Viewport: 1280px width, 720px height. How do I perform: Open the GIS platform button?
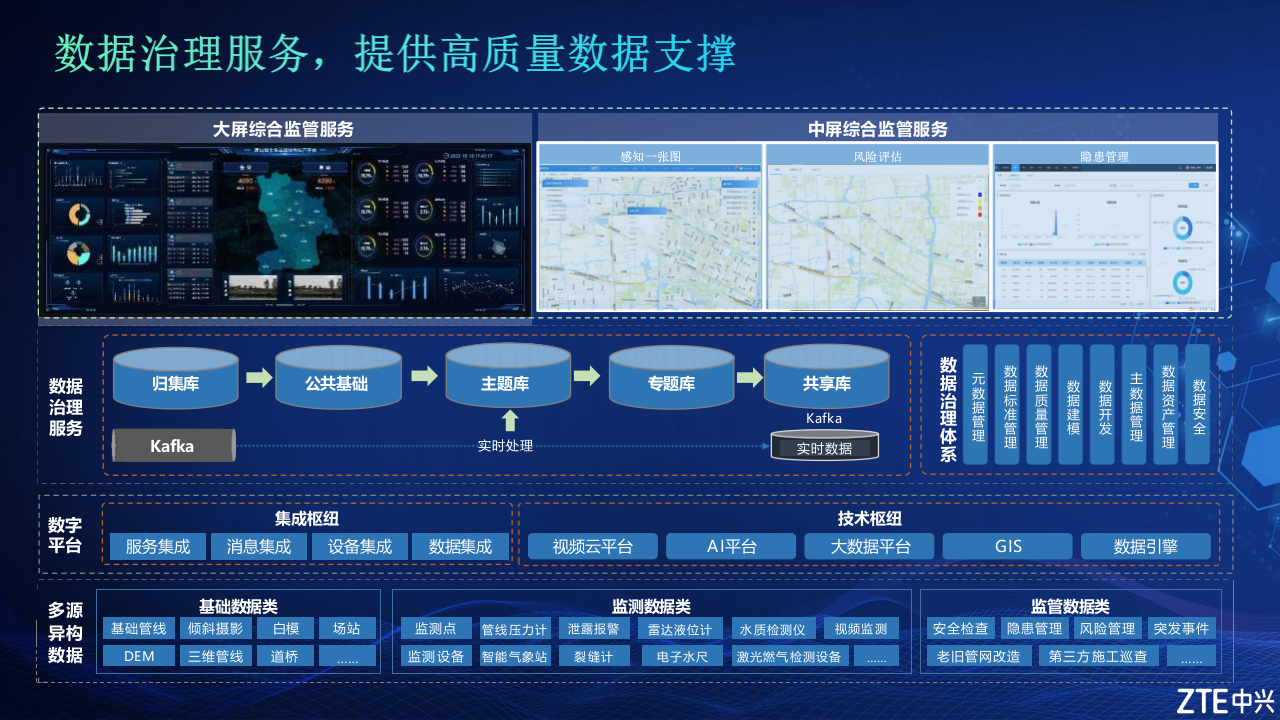pos(1007,546)
